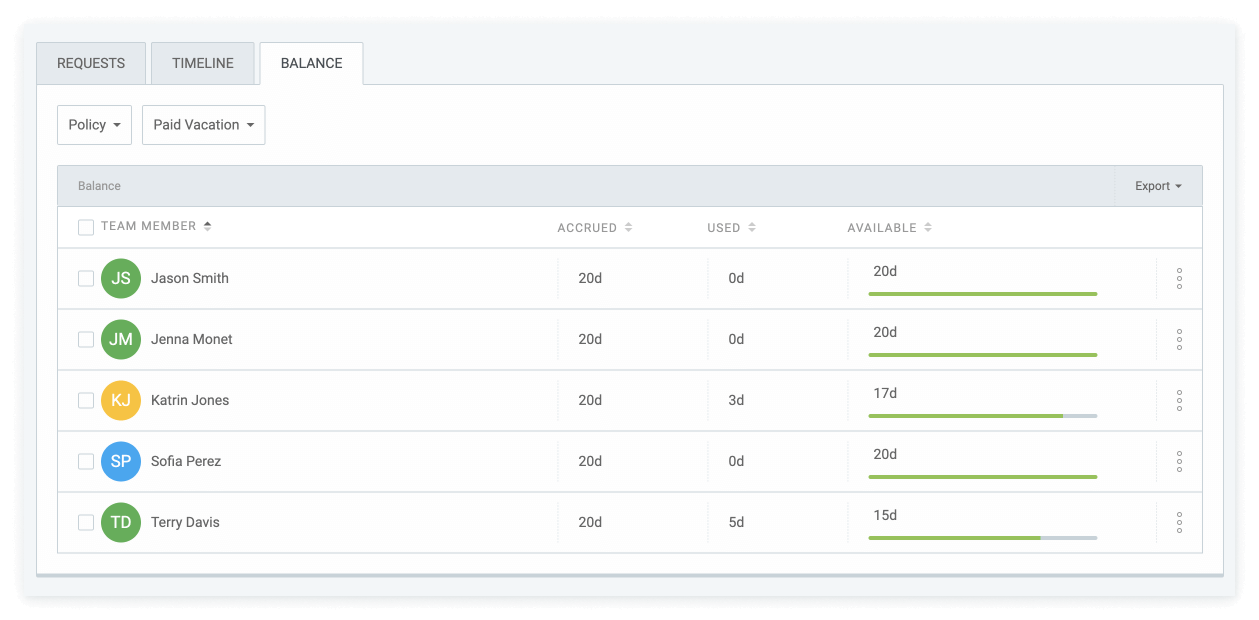Tick the checkbox next to Terry Davis
1259x620 pixels.
coord(86,522)
